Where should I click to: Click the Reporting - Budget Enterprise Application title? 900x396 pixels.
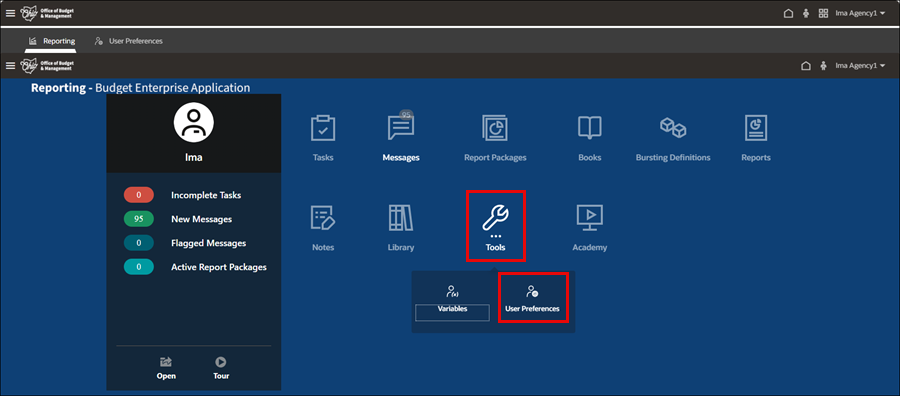[x=141, y=88]
